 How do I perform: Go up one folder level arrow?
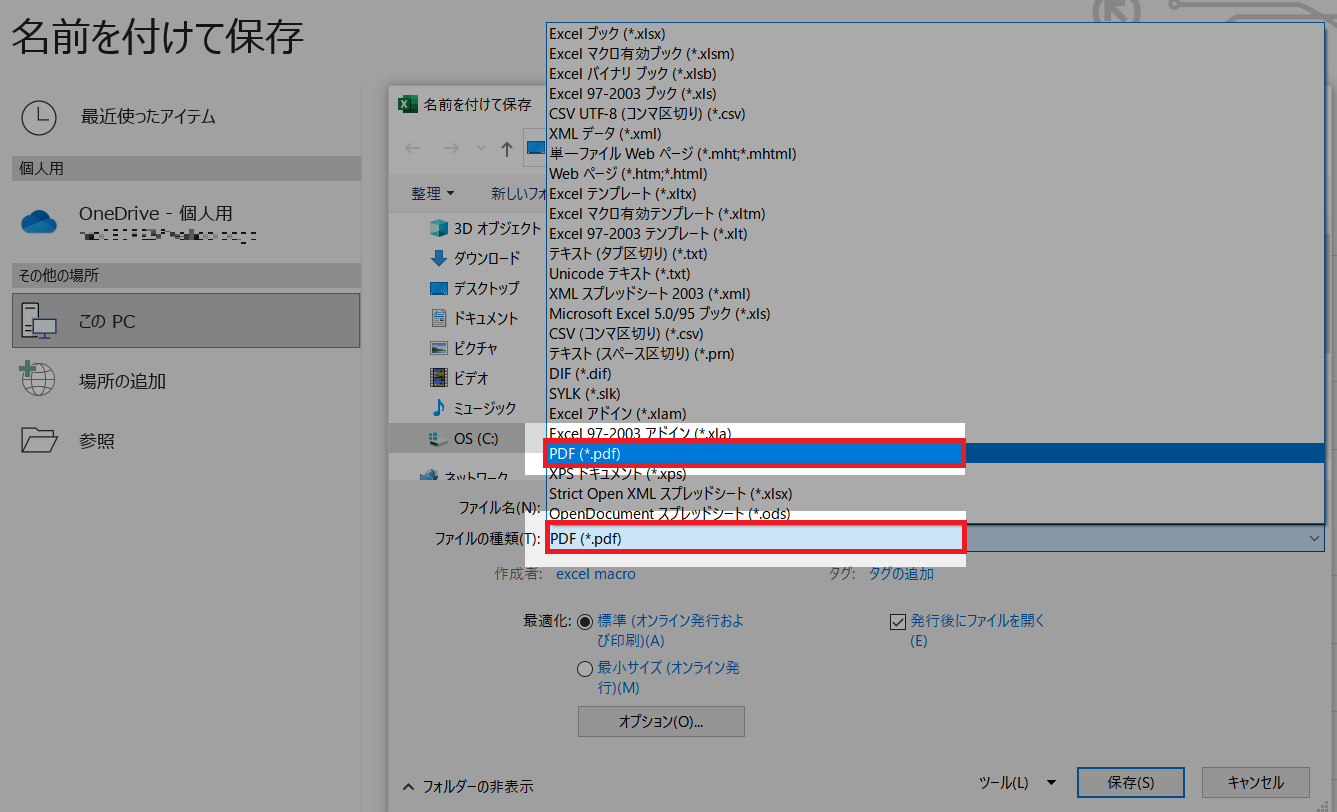507,149
